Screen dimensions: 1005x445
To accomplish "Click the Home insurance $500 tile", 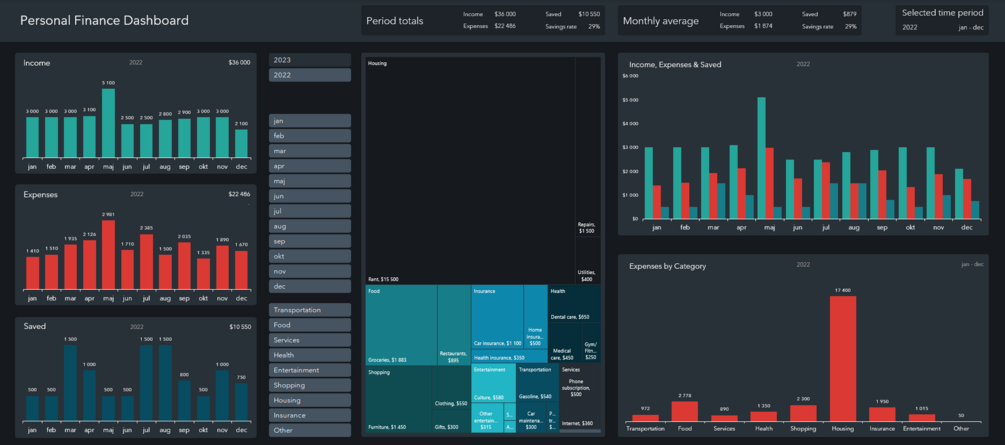I will (535, 317).
